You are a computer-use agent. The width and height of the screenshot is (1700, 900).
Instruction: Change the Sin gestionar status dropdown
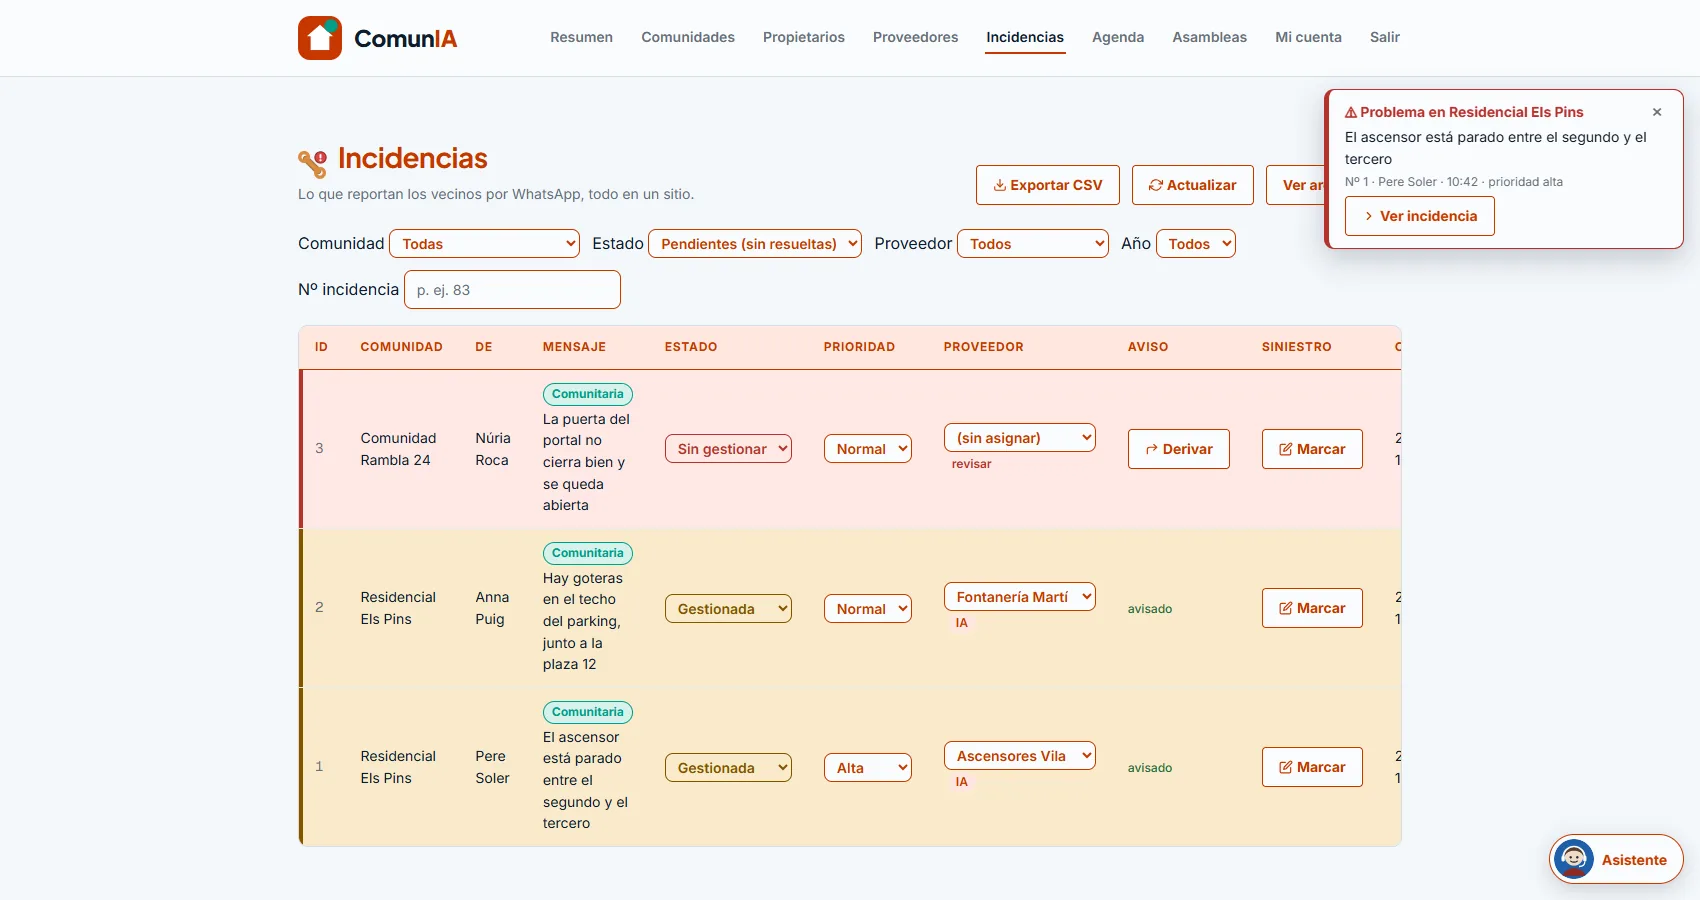point(728,449)
